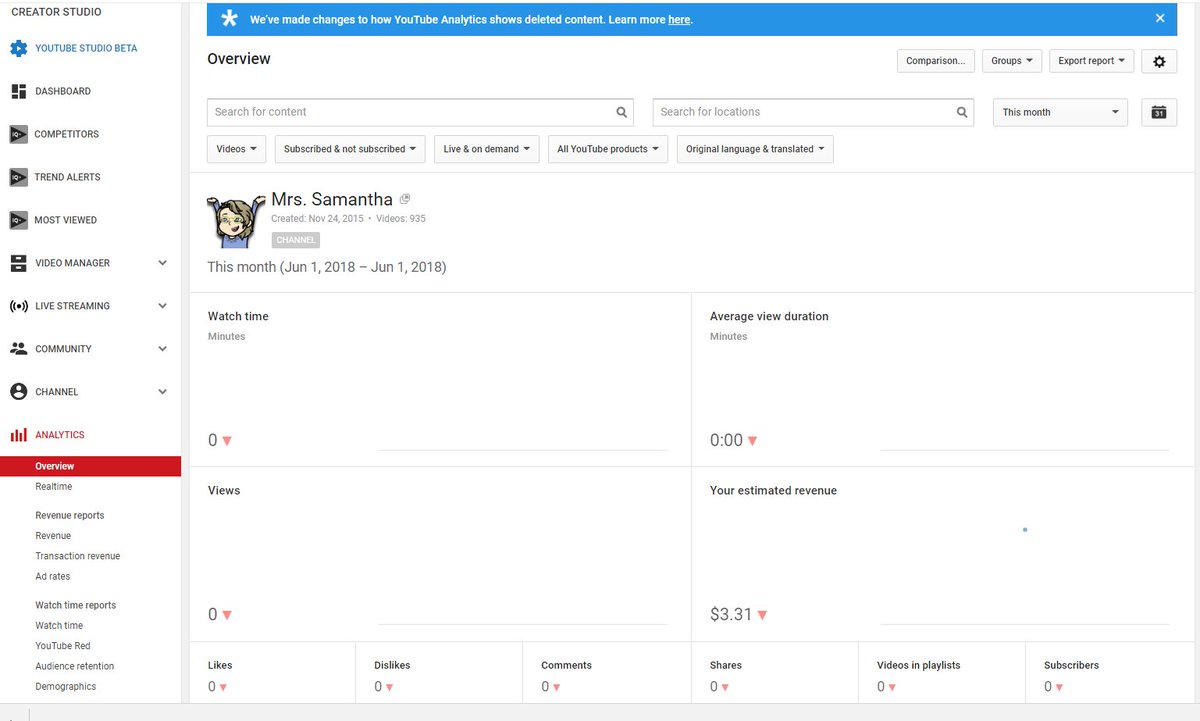Click the Community people icon

point(18,349)
